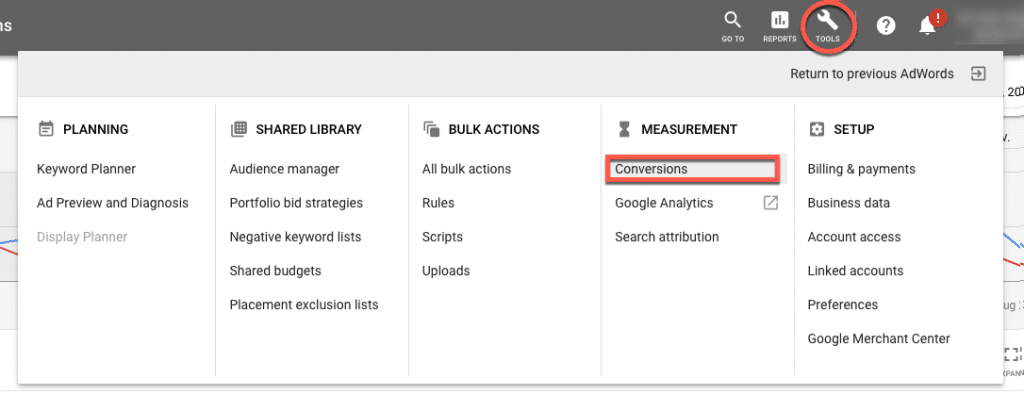Open the Reports chart icon

(780, 20)
